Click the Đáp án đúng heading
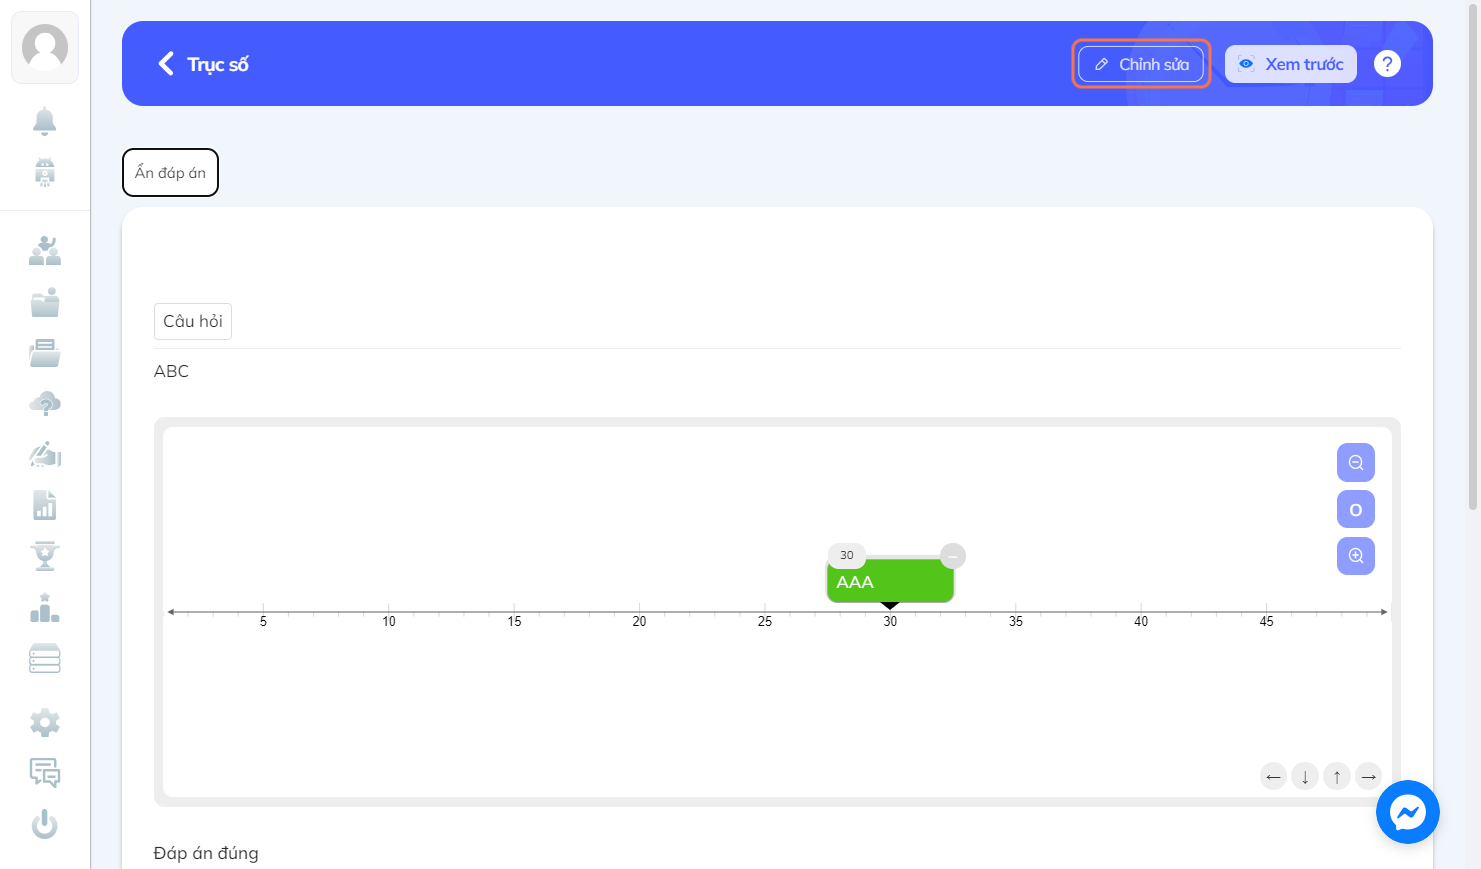The width and height of the screenshot is (1481, 869). pyautogui.click(x=206, y=853)
